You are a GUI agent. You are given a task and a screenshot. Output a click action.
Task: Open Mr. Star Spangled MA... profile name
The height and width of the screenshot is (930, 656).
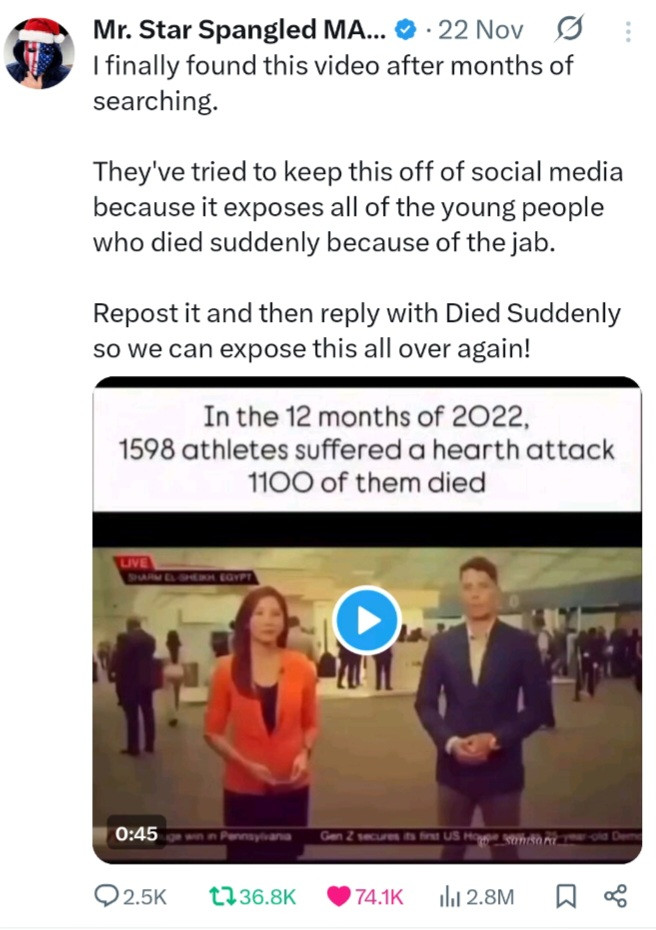coord(240,29)
